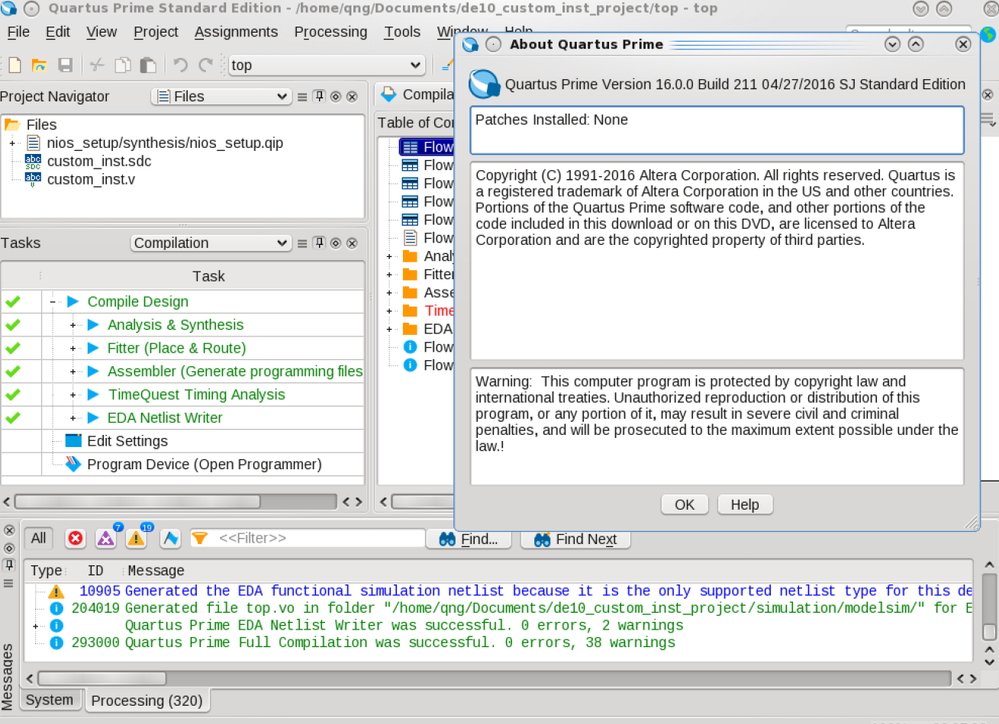The height and width of the screenshot is (724, 999).
Task: Open the View menu
Action: point(101,32)
